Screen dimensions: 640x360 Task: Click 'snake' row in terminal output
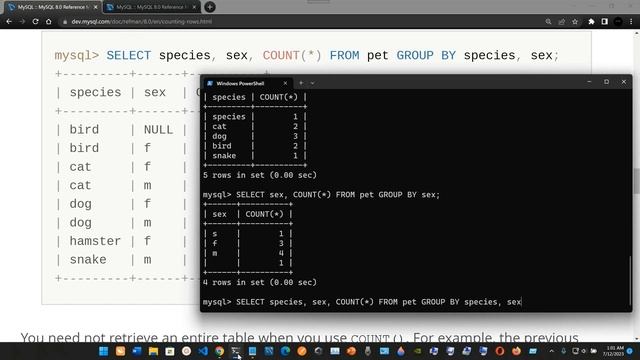coord(255,156)
